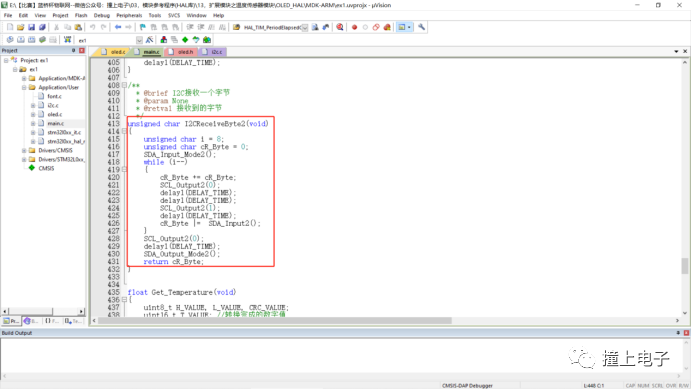This screenshot has height=389, width=692.
Task: Open the Project menu
Action: click(60, 15)
